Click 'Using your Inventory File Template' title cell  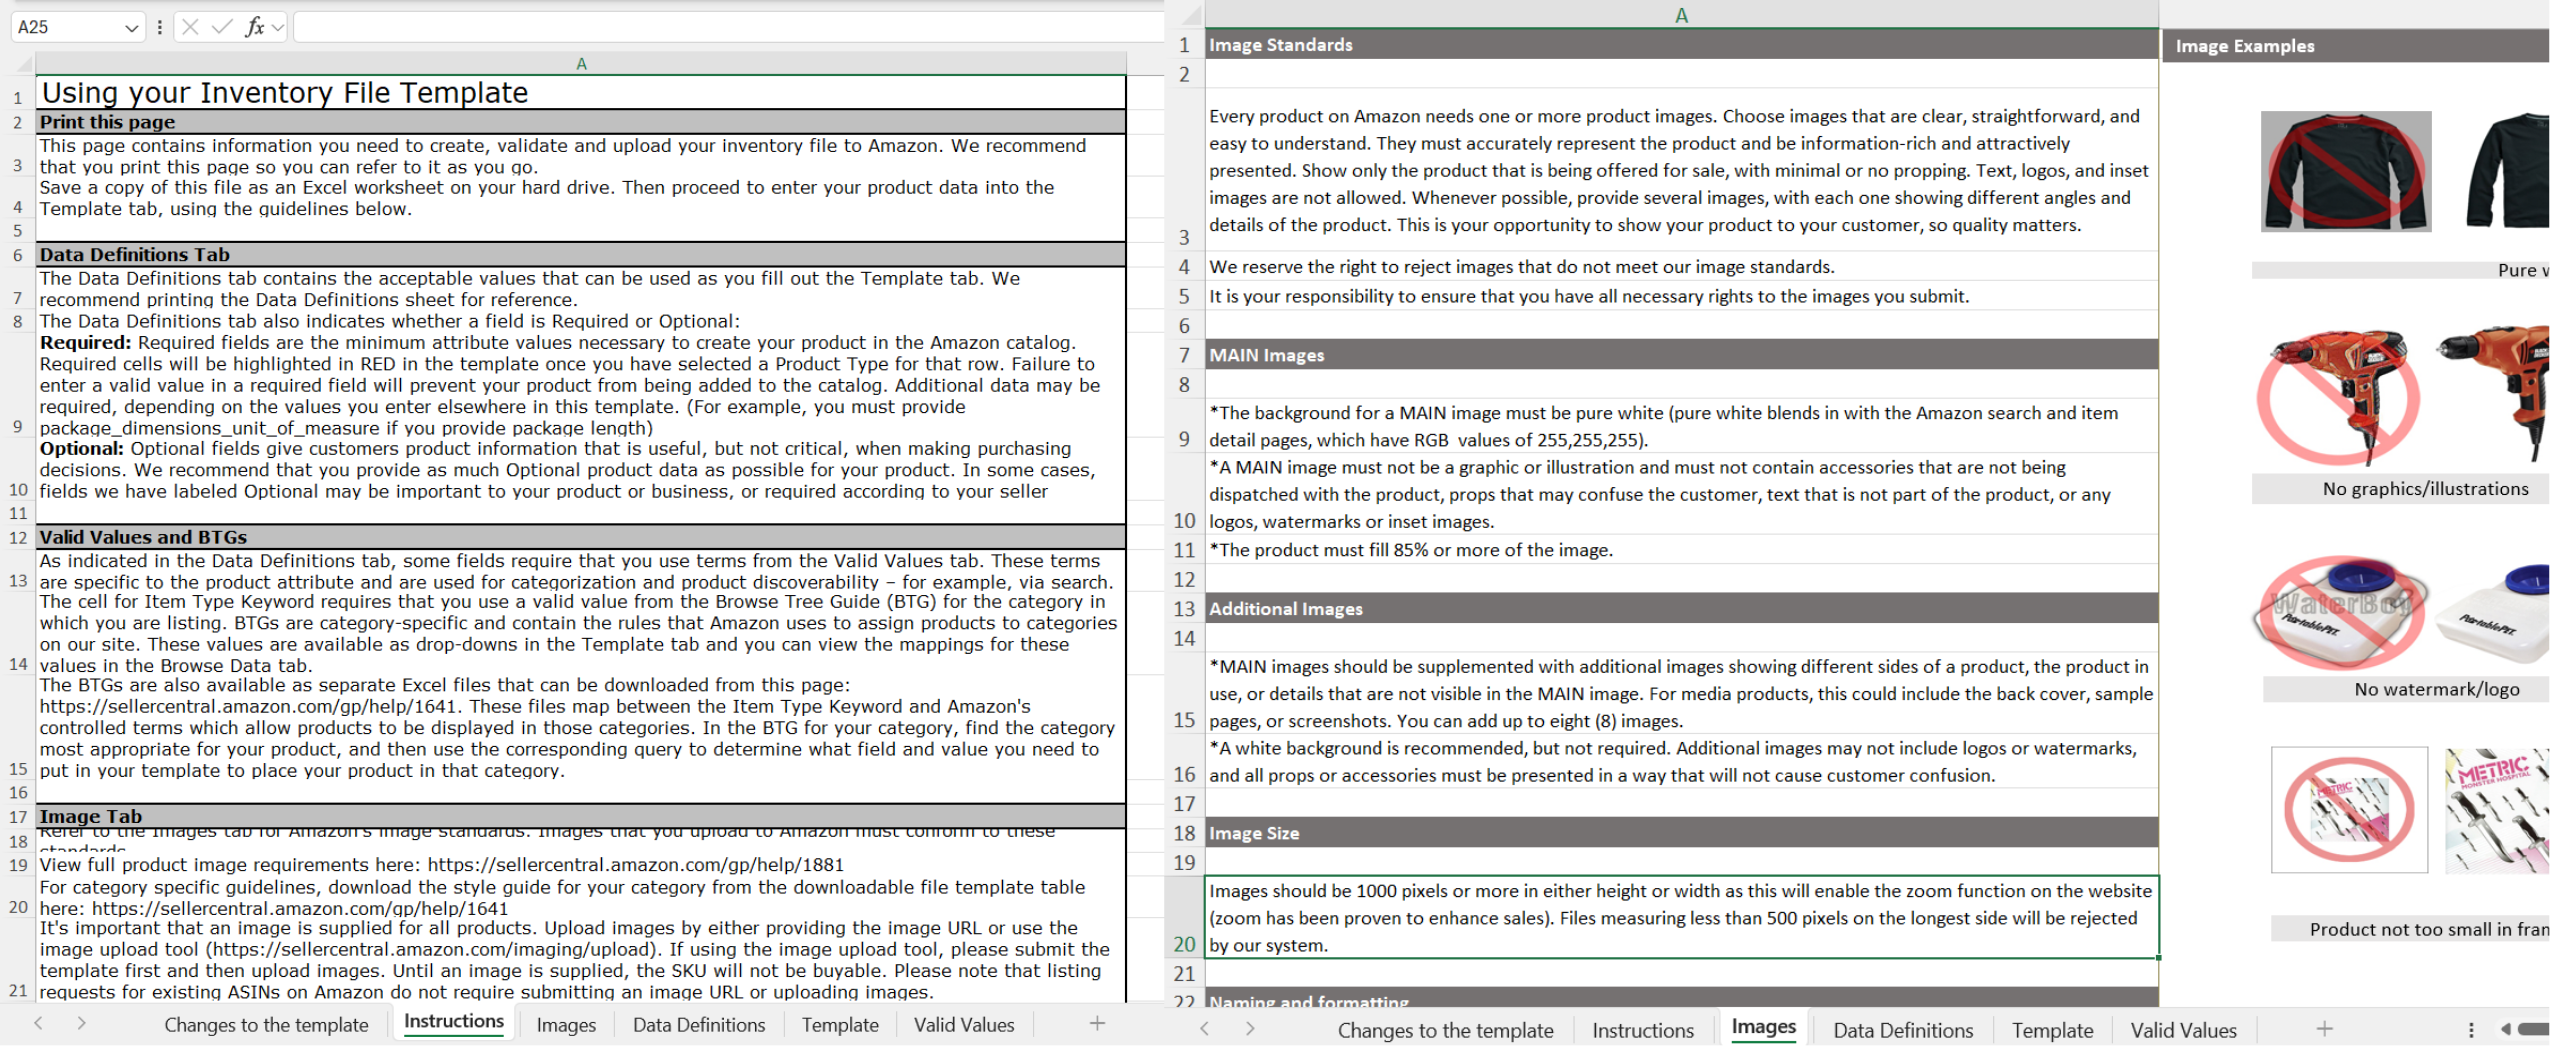[581, 92]
